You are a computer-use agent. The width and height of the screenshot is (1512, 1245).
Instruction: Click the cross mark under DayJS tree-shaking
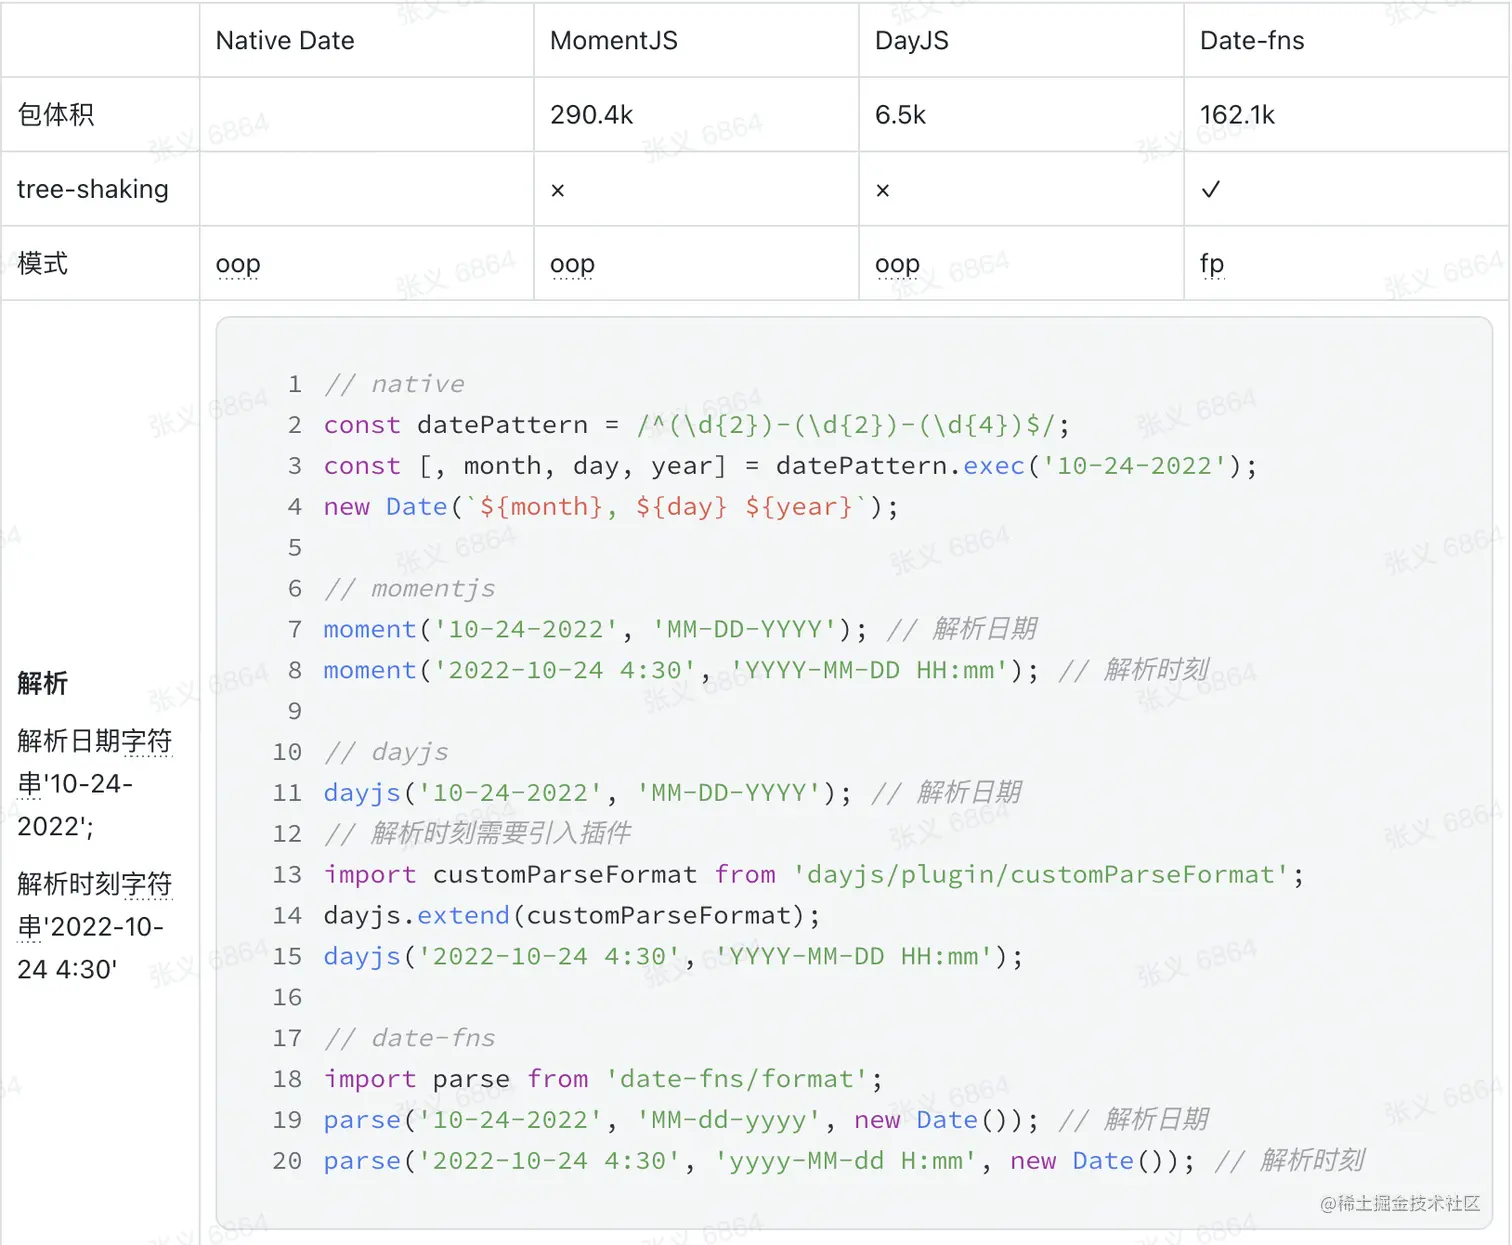point(882,190)
